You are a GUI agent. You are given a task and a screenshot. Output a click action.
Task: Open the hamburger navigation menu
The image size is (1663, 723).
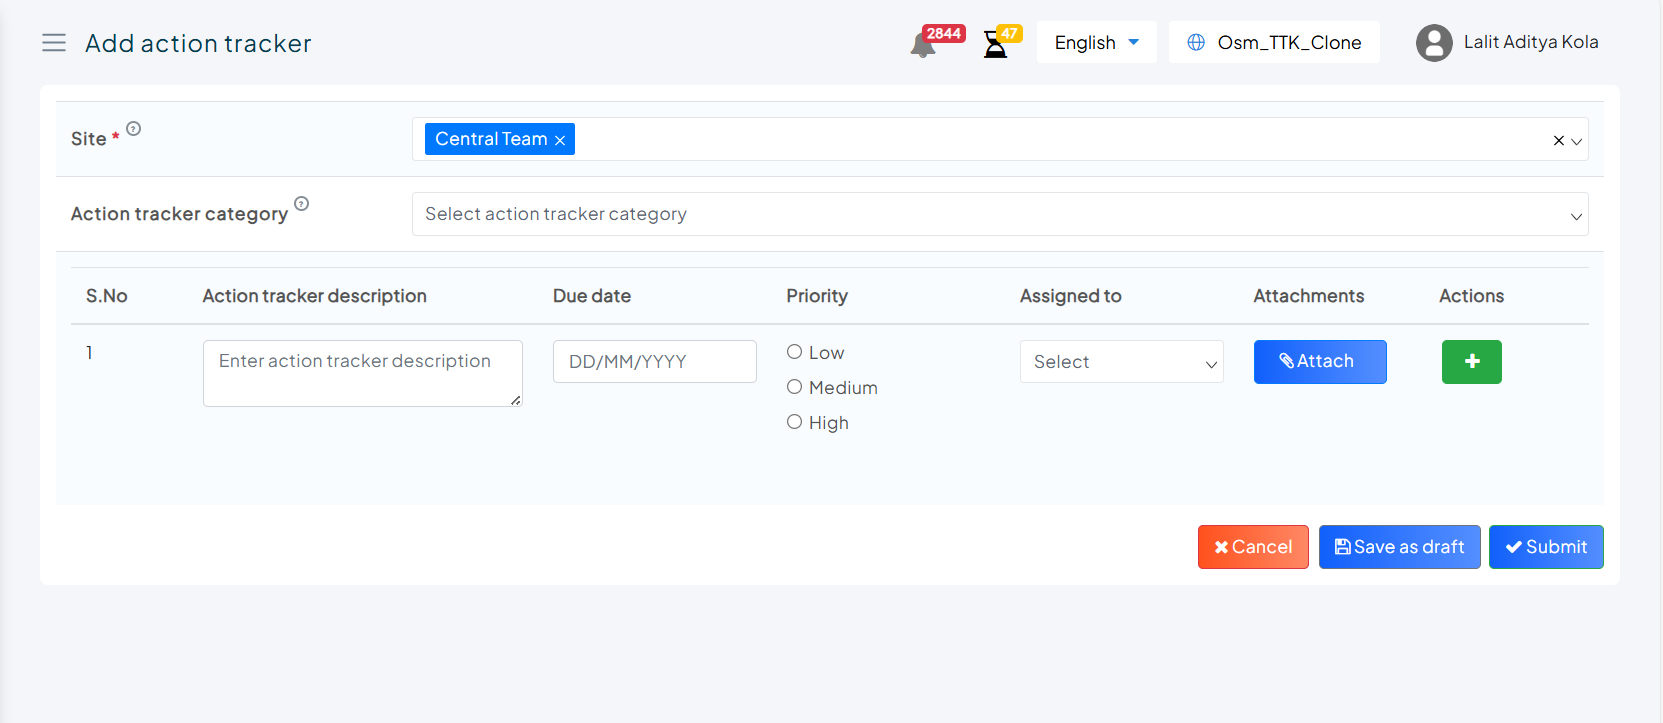[54, 43]
